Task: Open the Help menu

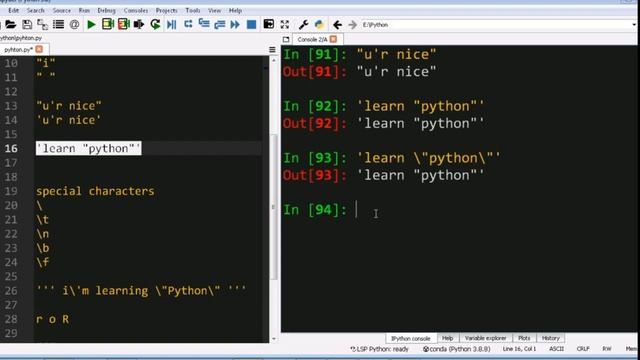Action: pyautogui.click(x=235, y=10)
